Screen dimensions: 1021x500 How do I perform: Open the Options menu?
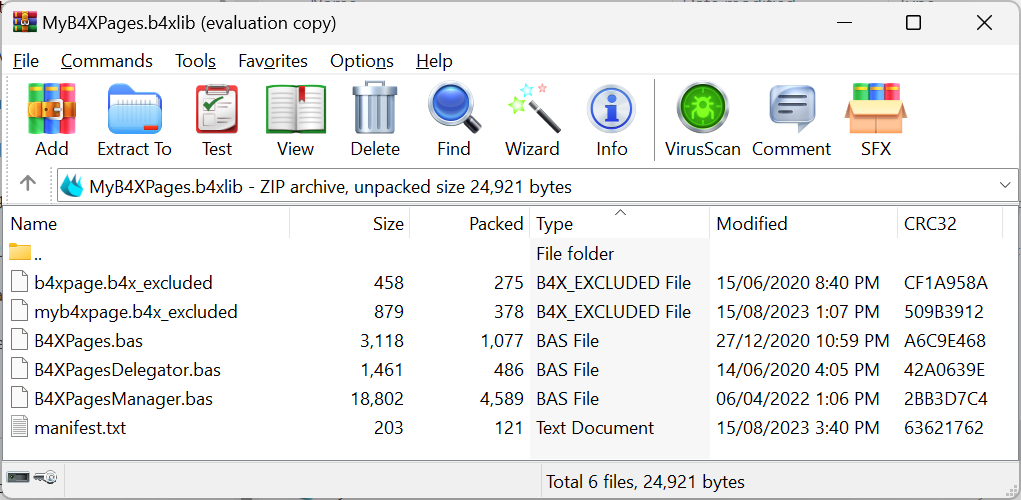pyautogui.click(x=361, y=61)
